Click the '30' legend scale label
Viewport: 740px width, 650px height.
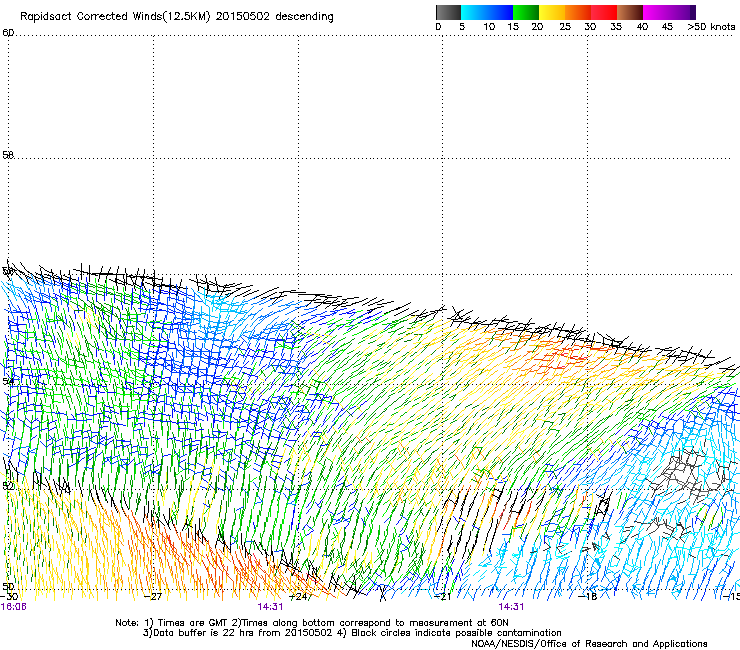590,27
